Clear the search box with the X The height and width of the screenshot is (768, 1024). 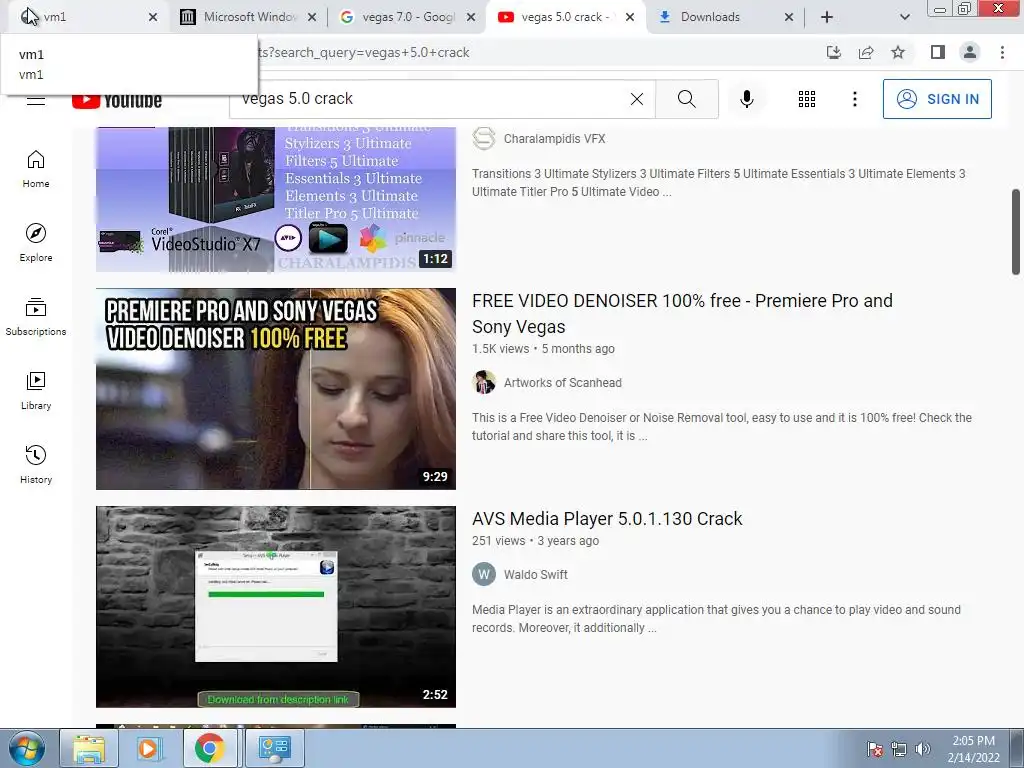pos(637,99)
